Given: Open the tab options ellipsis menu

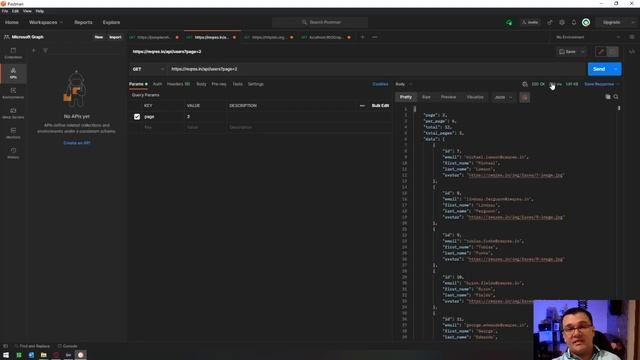Looking at the screenshot, I should point(375,37).
